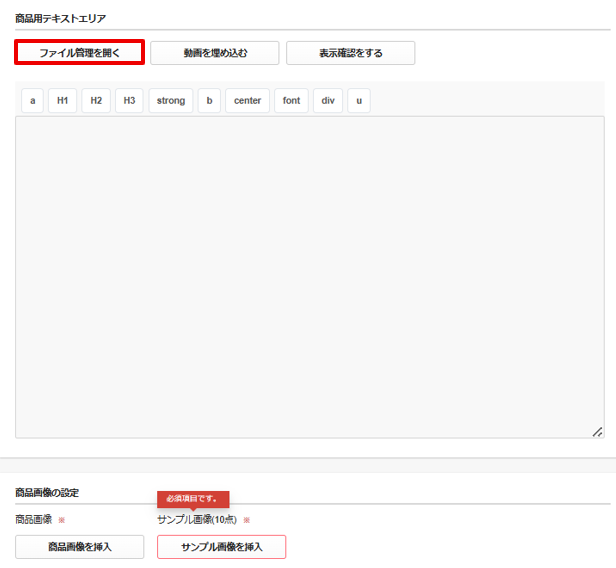Insert a 'center' alignment tag
The image size is (616, 568).
click(x=247, y=101)
